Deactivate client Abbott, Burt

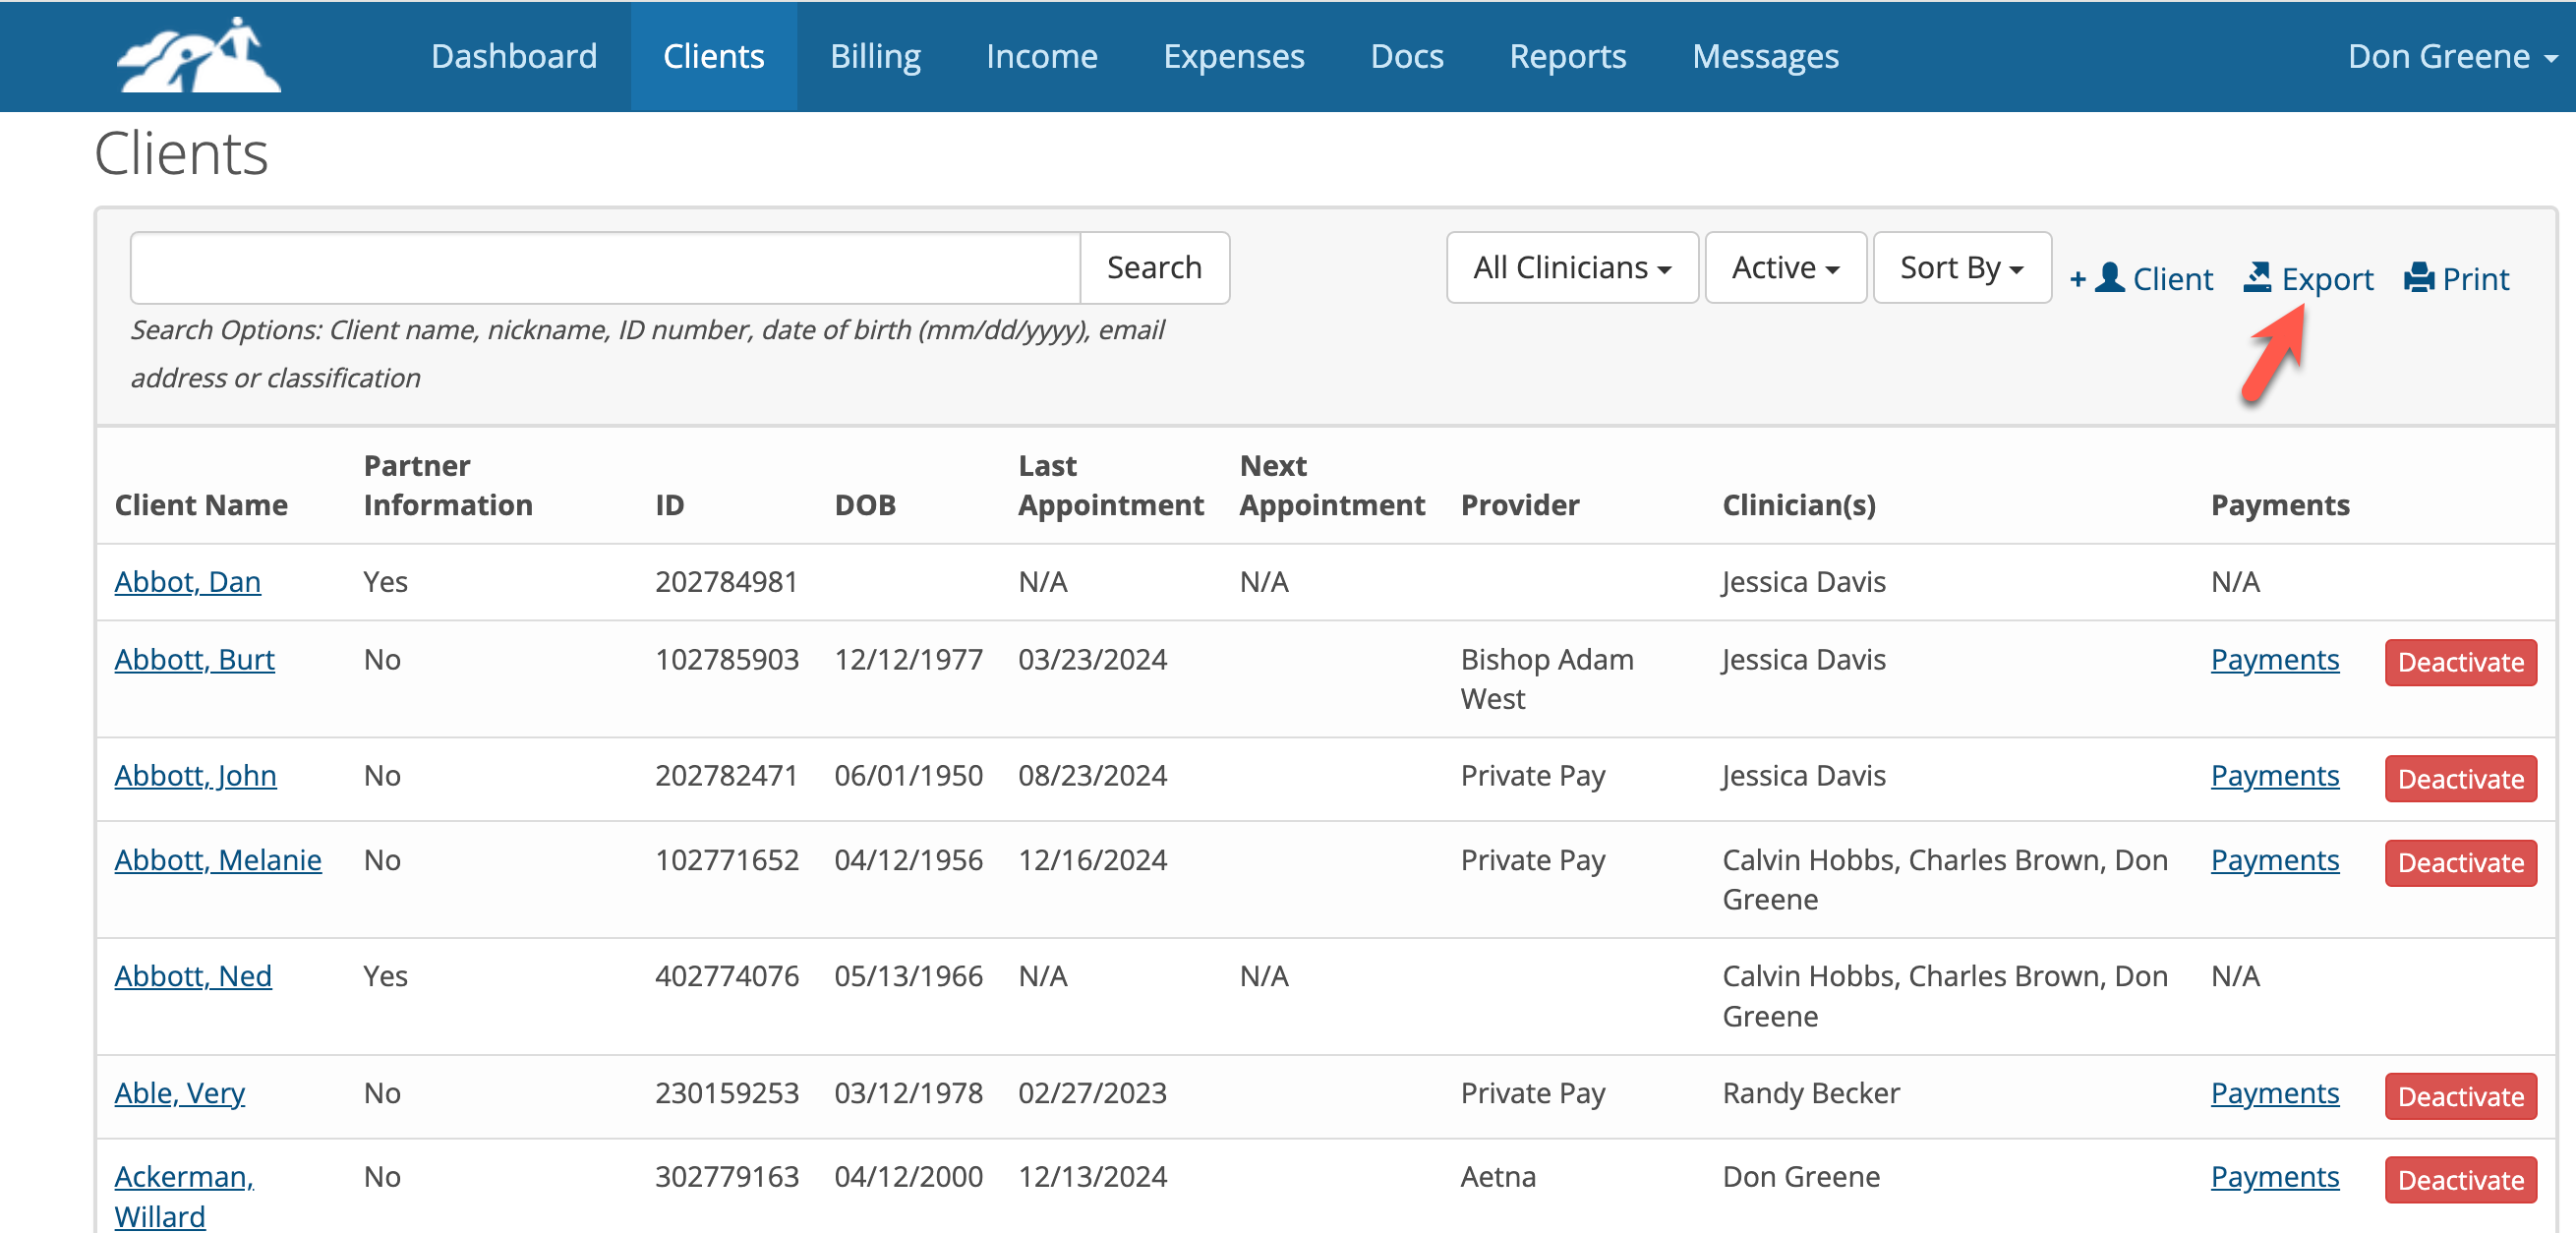[x=2460, y=662]
